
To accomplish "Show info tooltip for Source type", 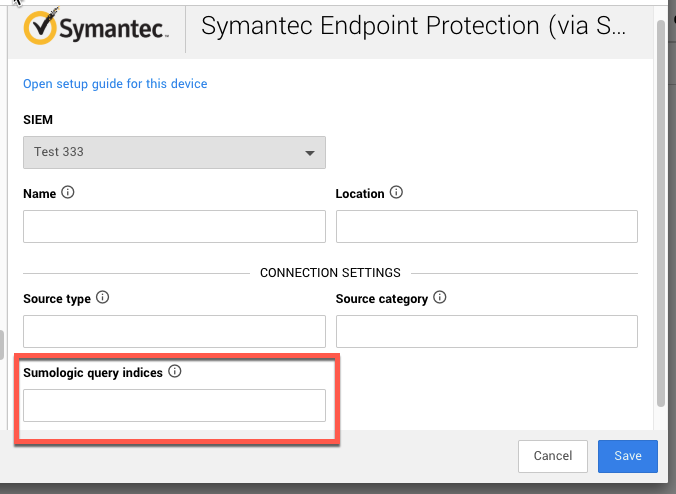I will [103, 297].
